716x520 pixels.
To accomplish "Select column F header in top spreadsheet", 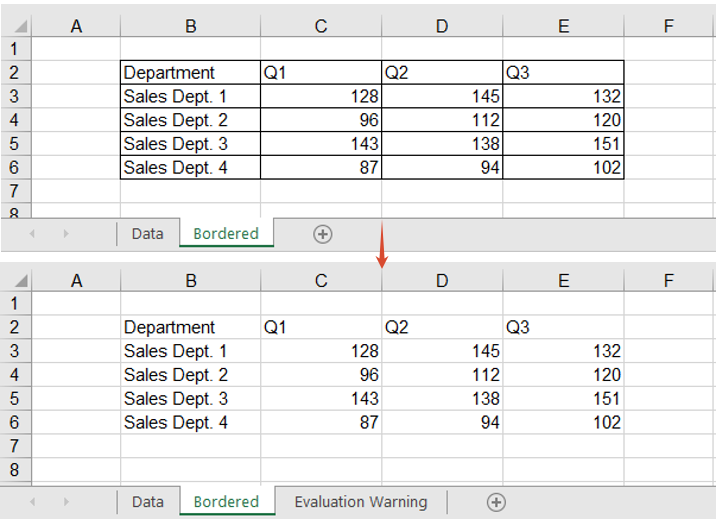I will [x=669, y=26].
